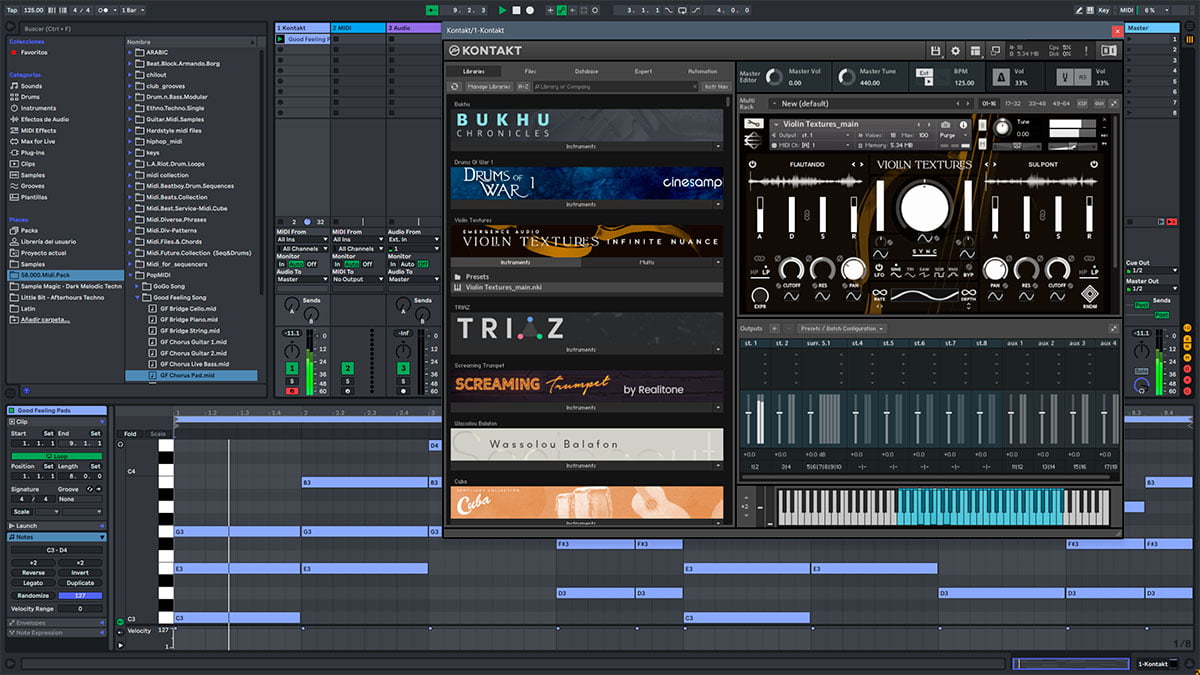The image size is (1200, 675).
Task: Open the Kontakt save menu icon
Action: [935, 51]
